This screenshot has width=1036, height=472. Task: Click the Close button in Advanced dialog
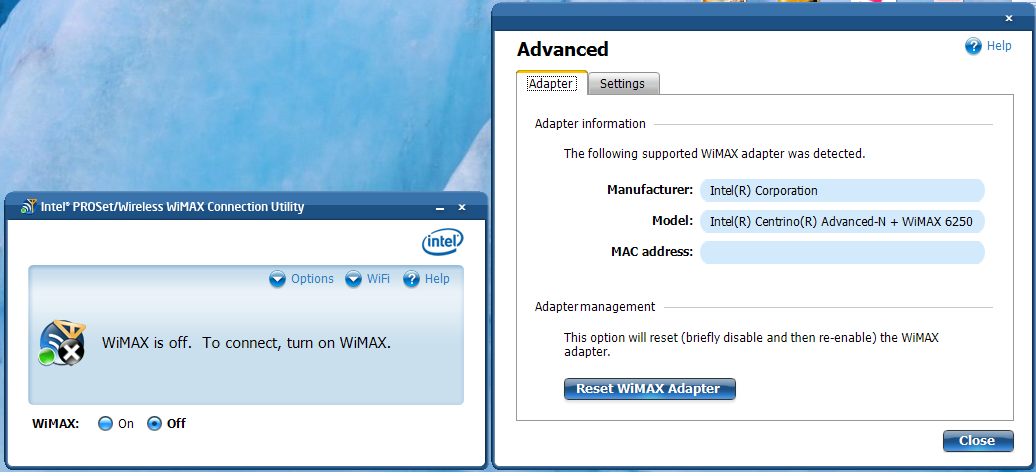(x=978, y=441)
